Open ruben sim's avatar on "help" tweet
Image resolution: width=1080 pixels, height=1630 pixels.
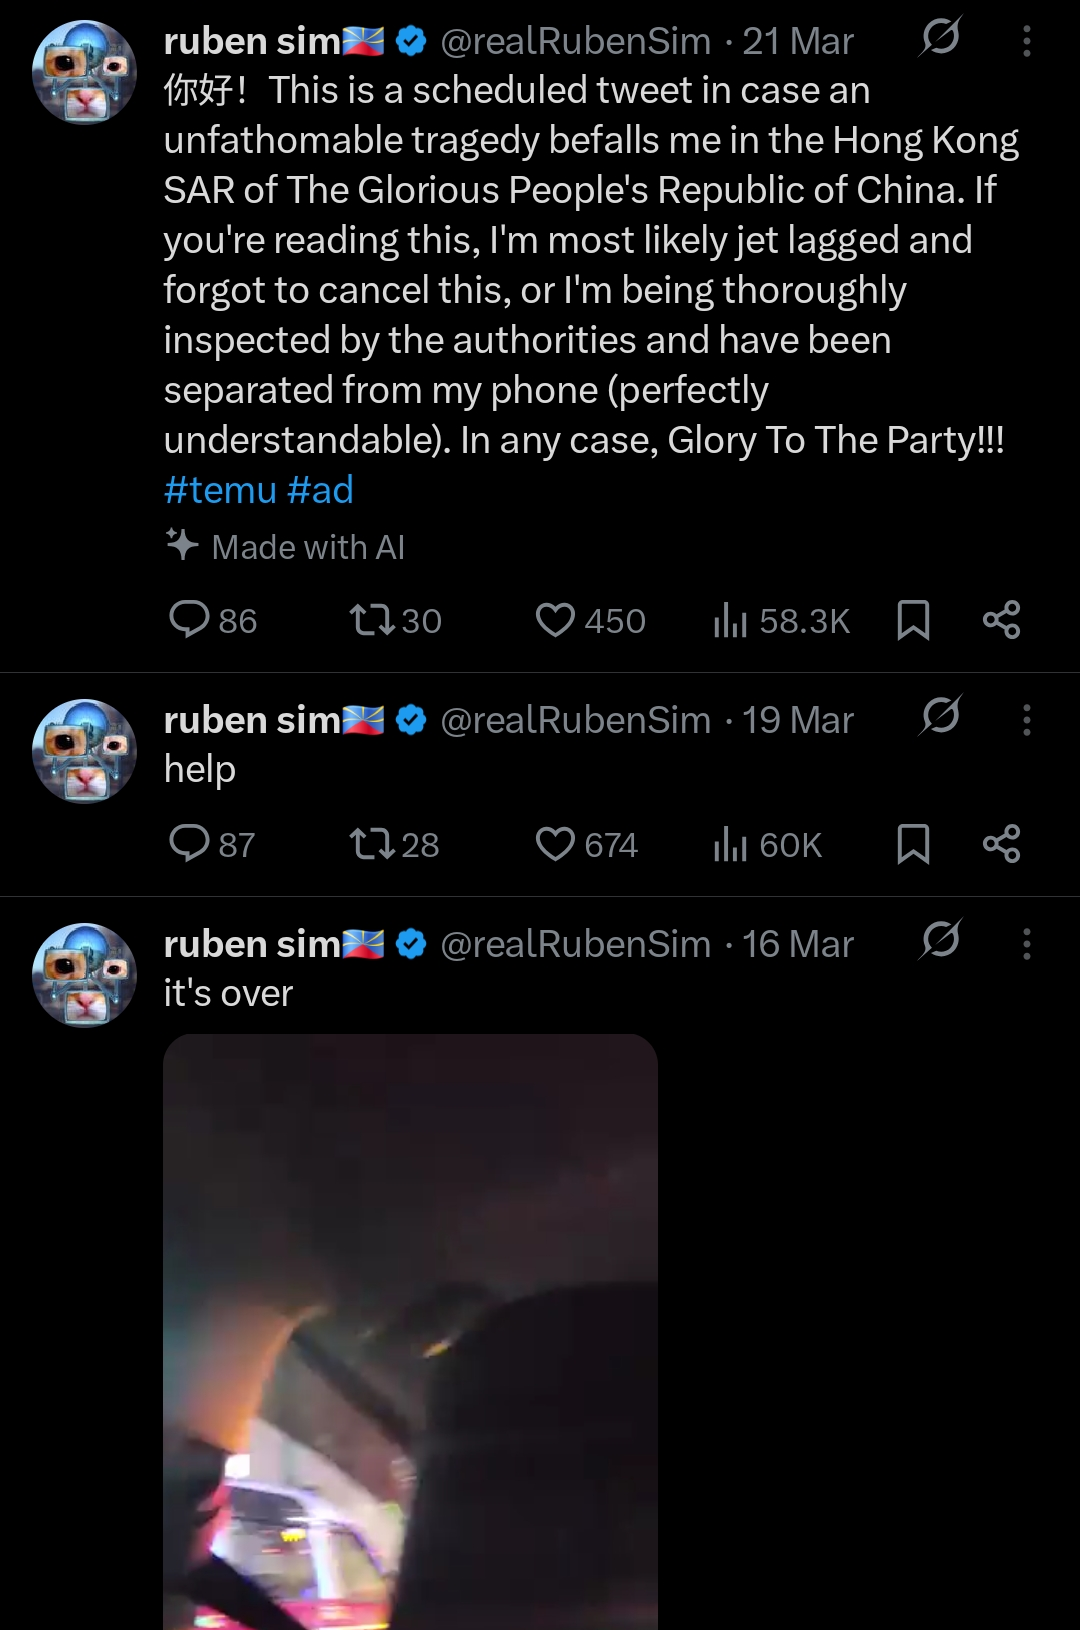[85, 750]
